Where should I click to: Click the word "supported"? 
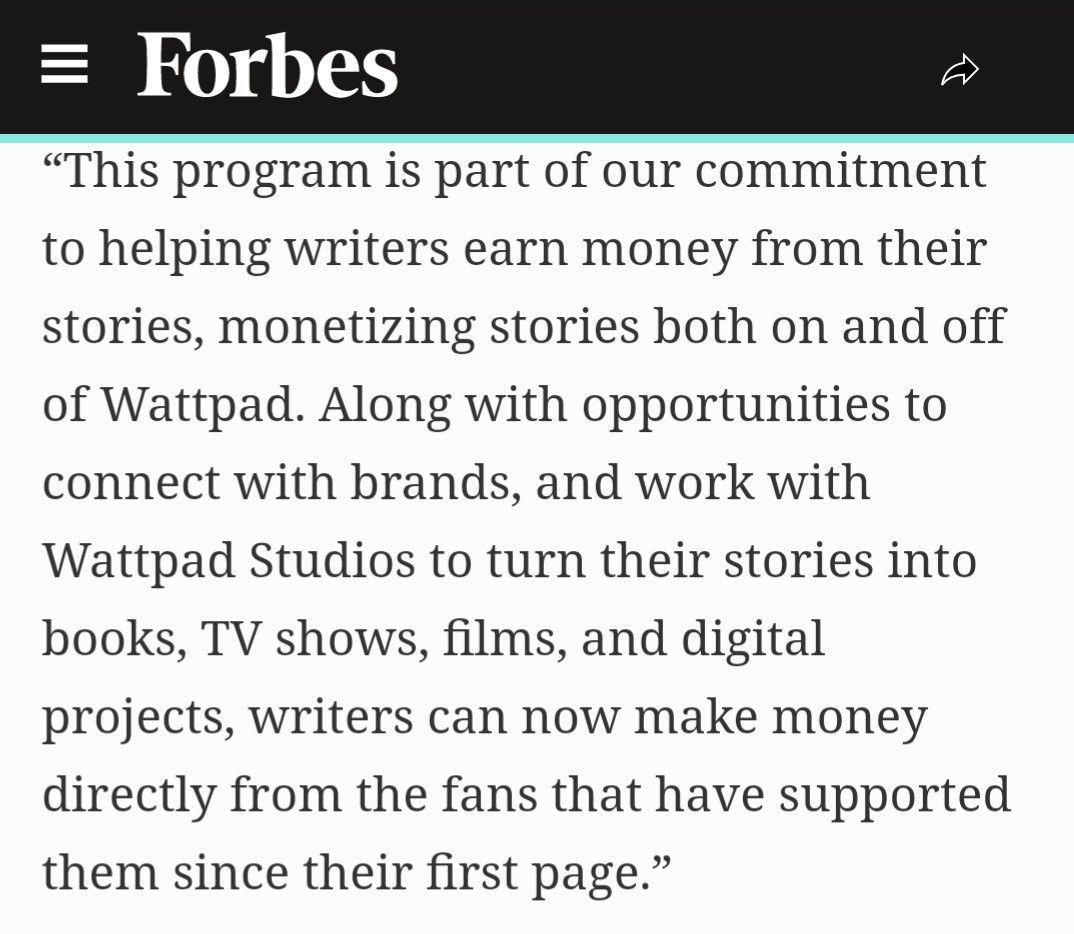coord(895,795)
